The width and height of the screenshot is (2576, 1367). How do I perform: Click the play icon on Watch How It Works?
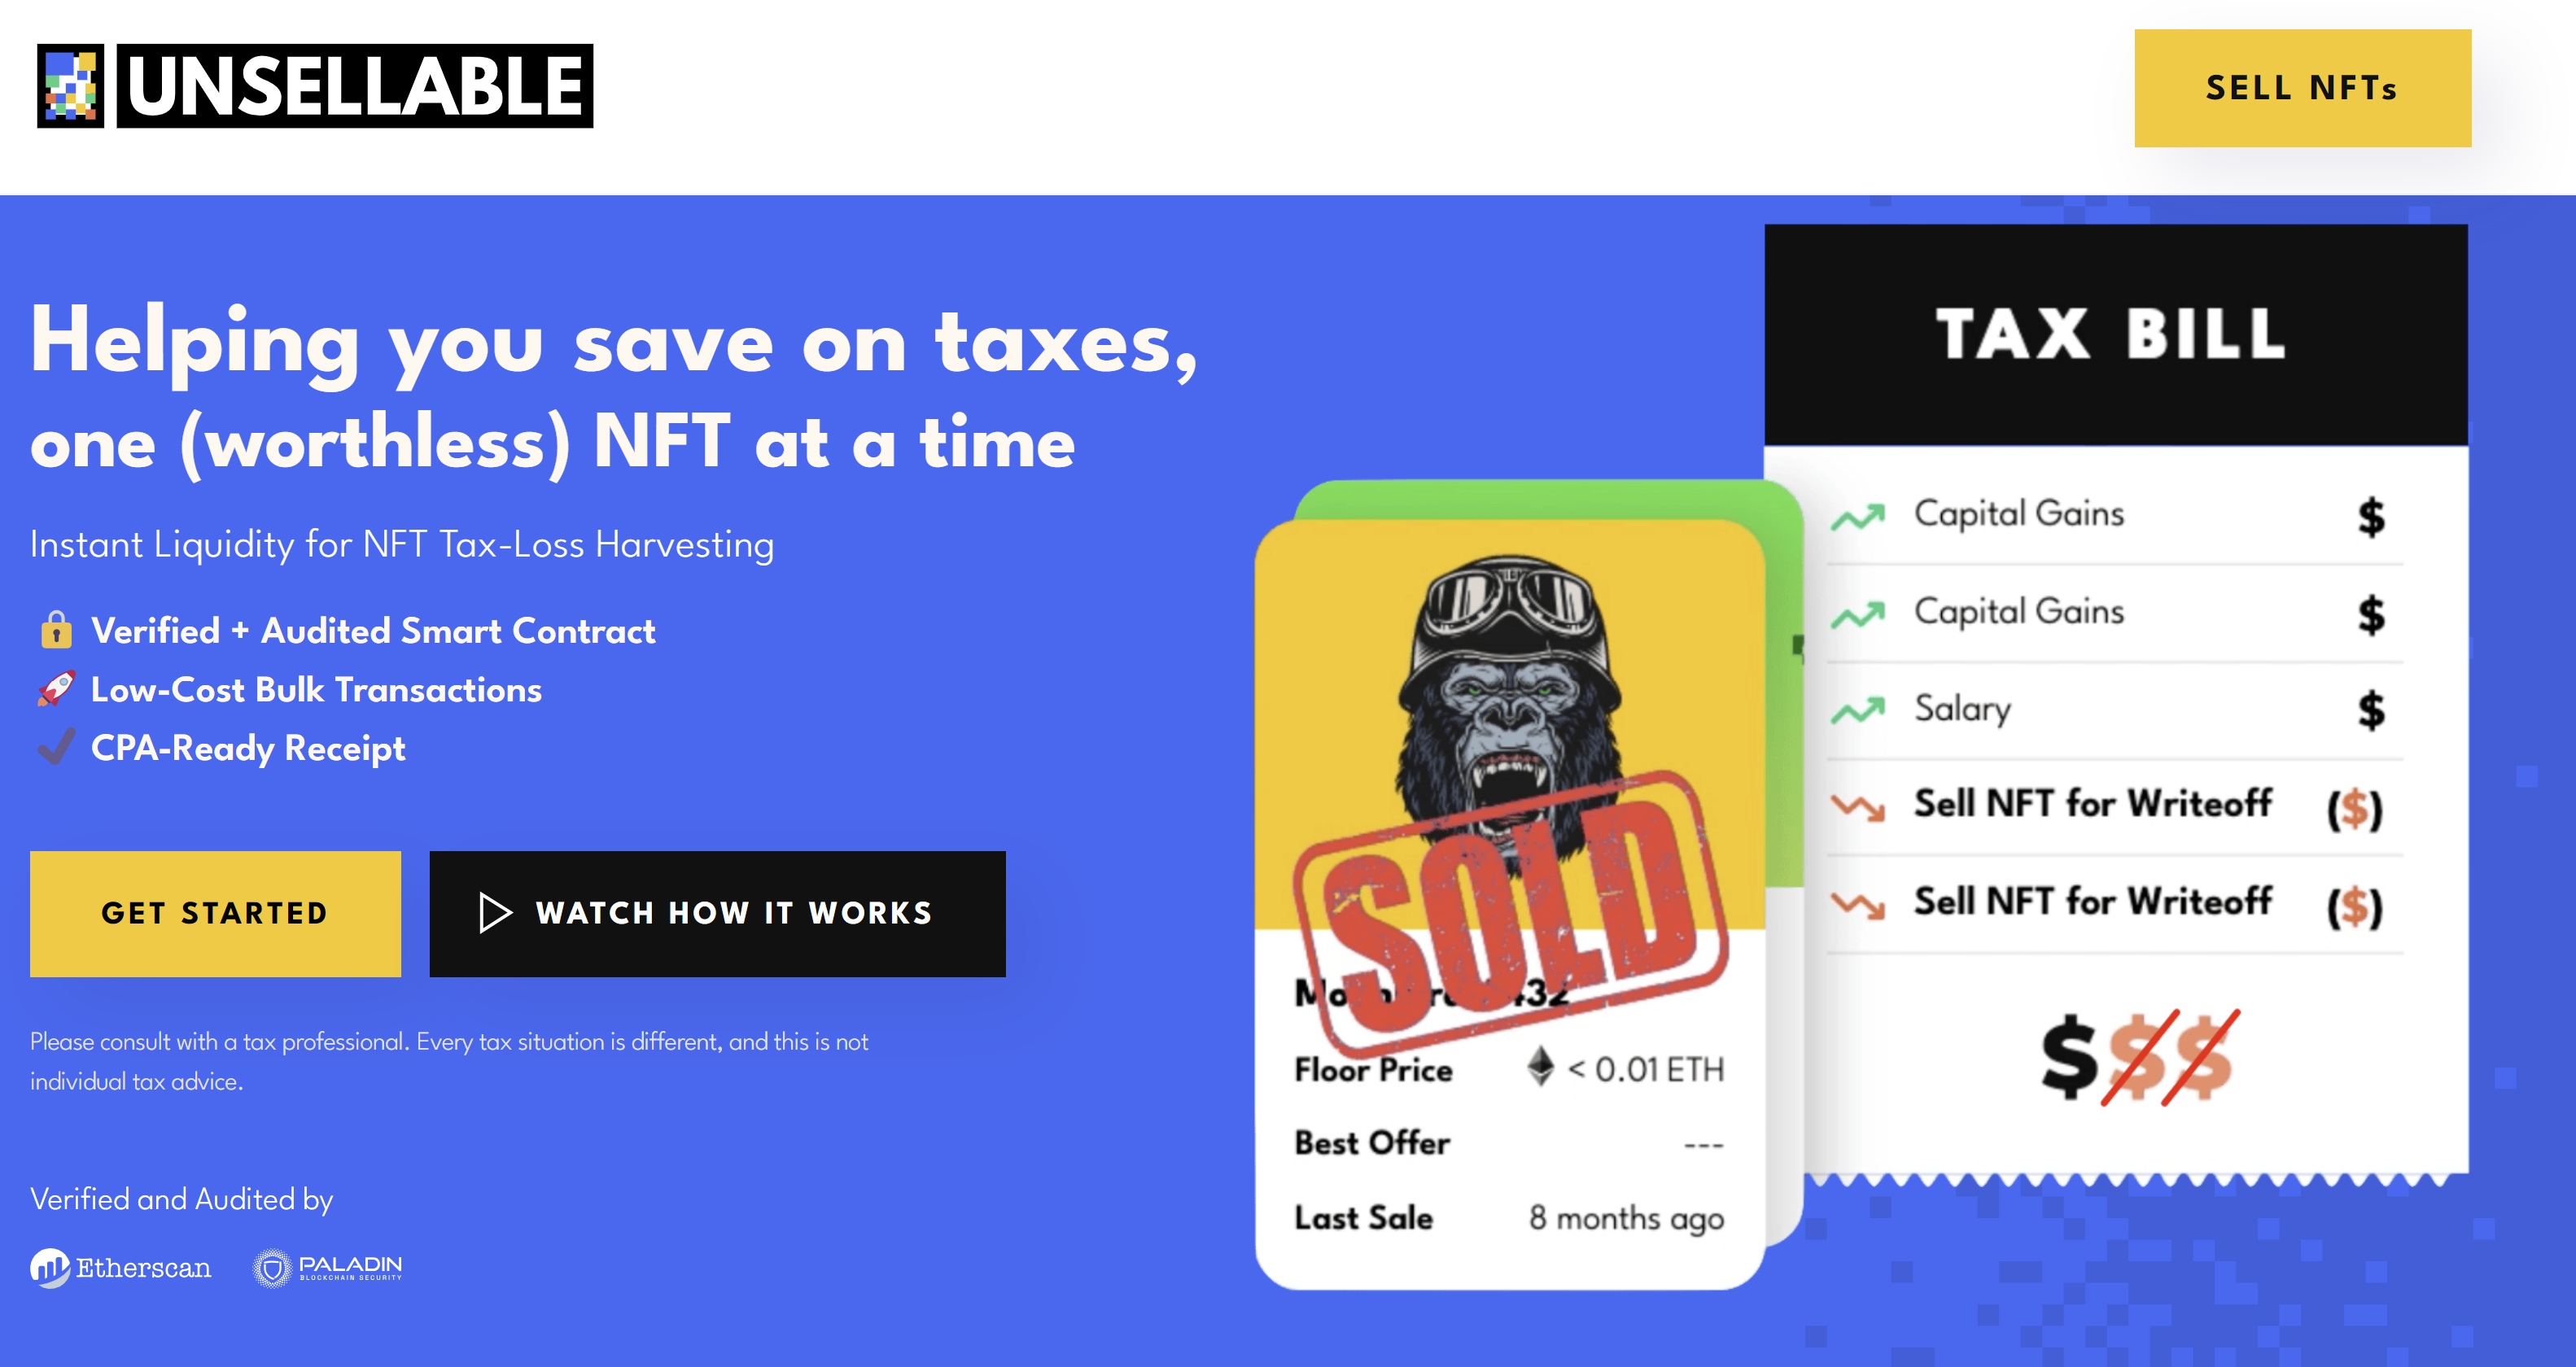[492, 913]
